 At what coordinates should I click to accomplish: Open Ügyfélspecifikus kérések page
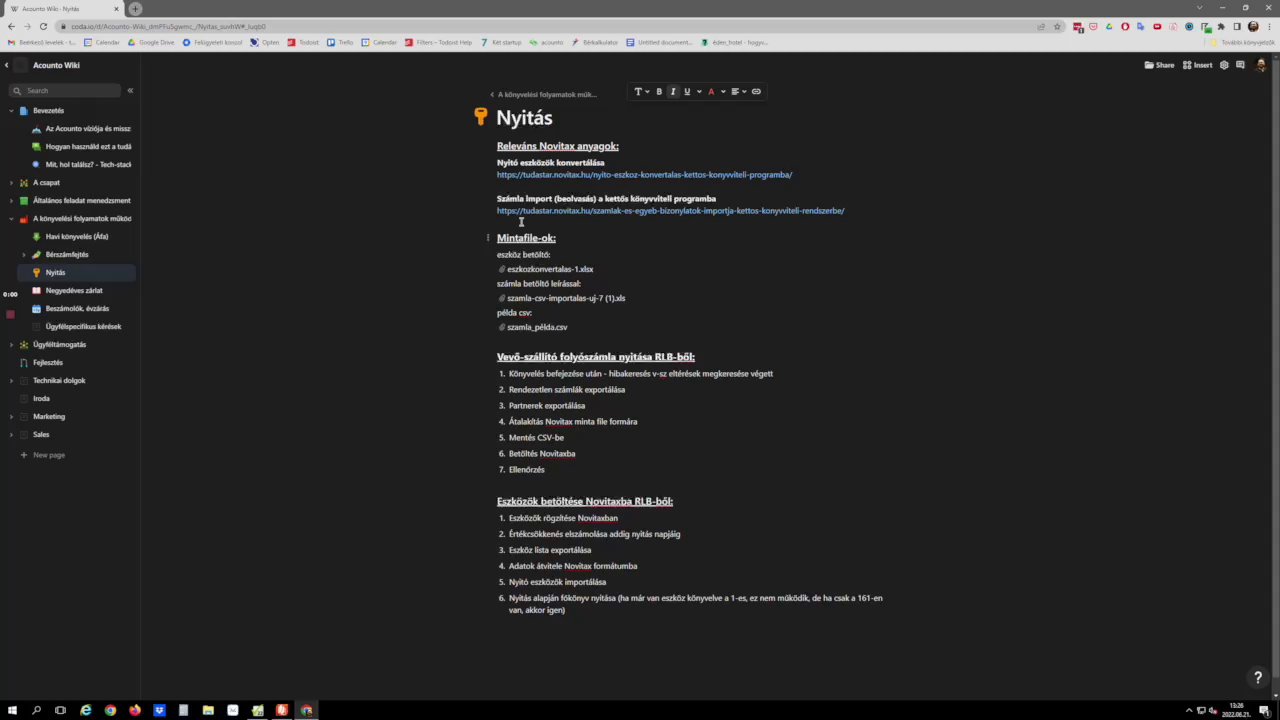click(83, 327)
